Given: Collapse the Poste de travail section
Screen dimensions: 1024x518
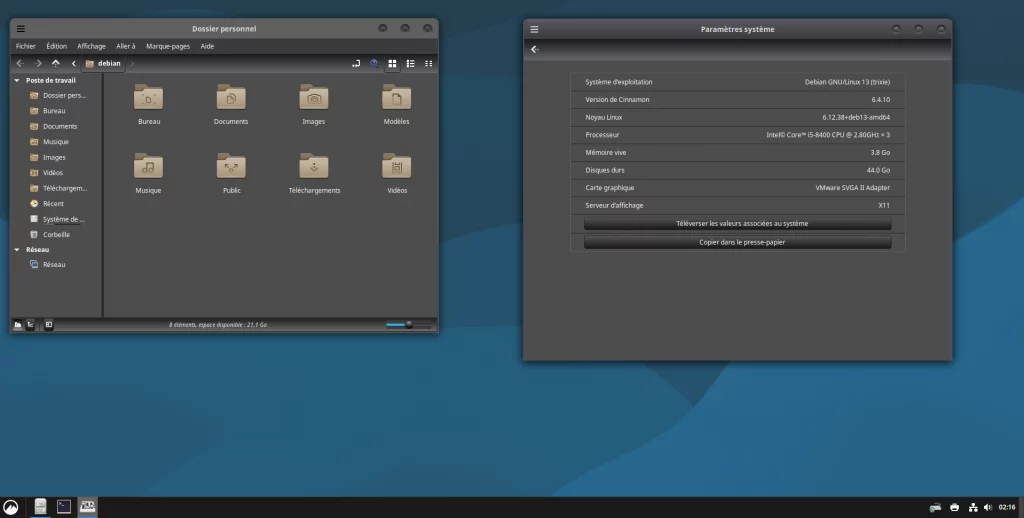Looking at the screenshot, I should pos(17,80).
